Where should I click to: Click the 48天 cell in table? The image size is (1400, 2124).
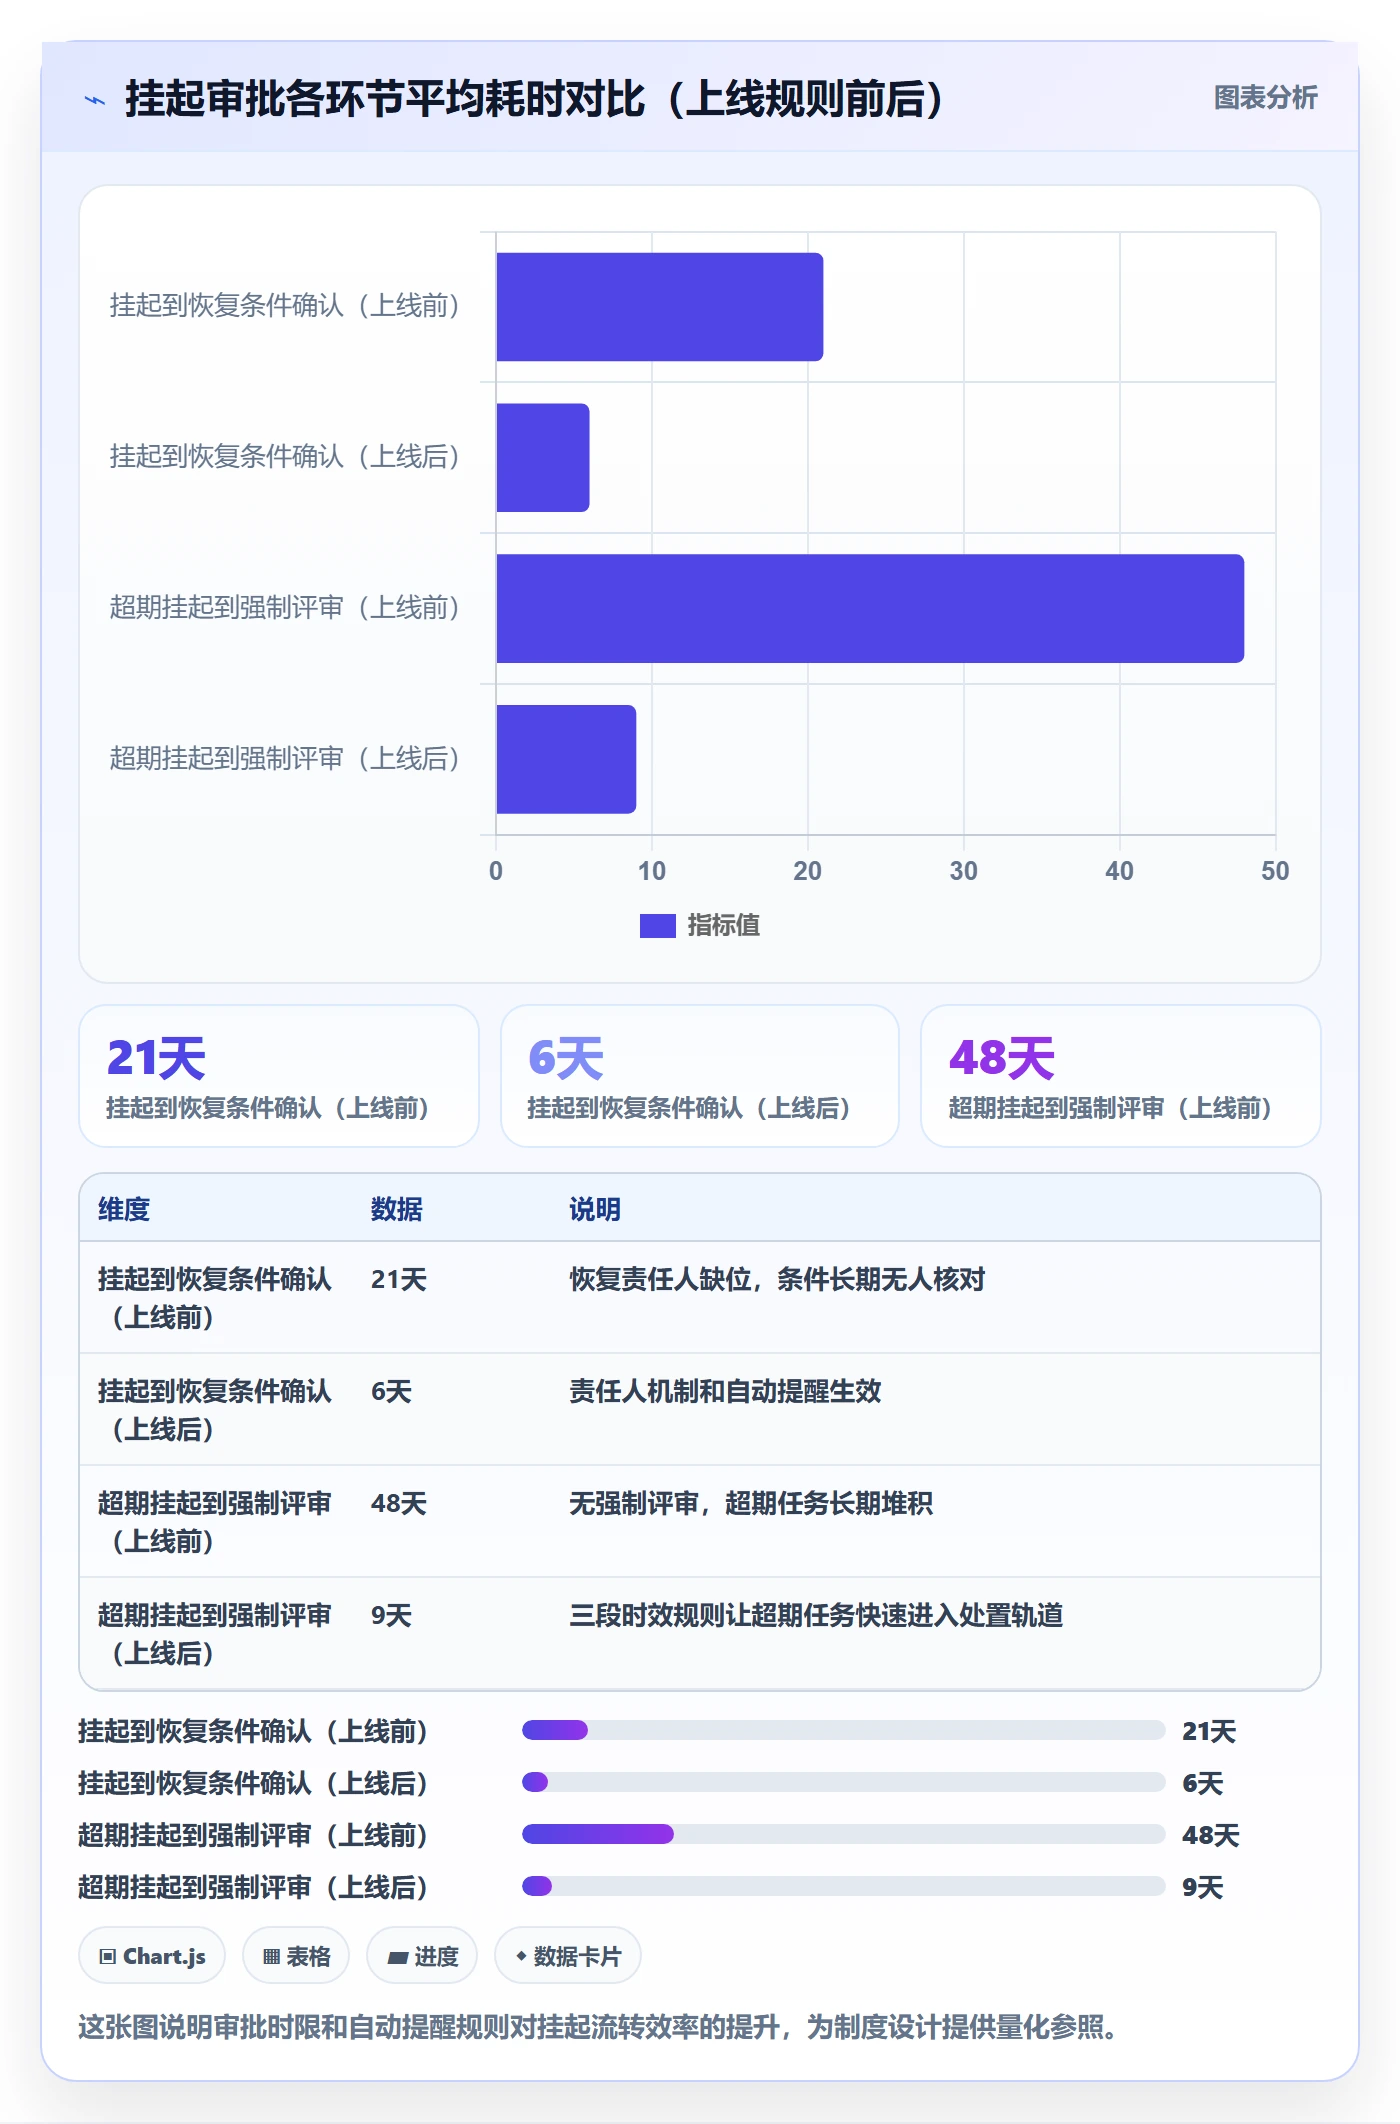point(399,1503)
